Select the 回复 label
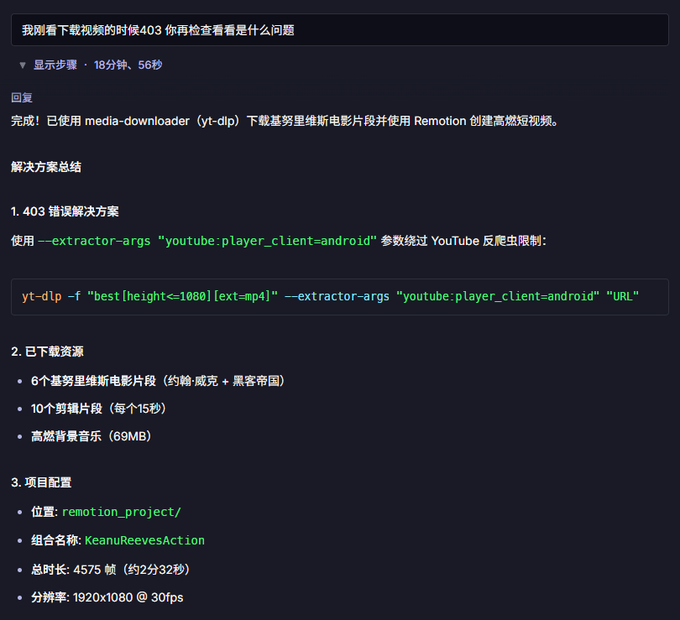 [x=22, y=98]
